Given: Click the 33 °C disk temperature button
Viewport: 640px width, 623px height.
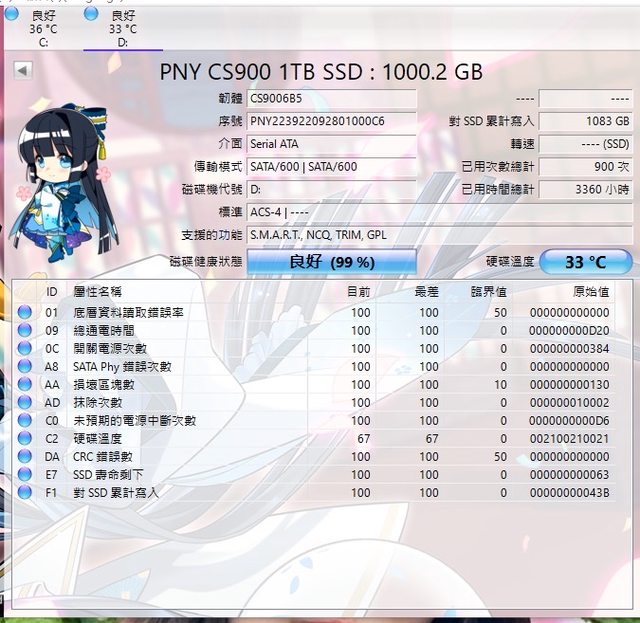Looking at the screenshot, I should tap(585, 262).
